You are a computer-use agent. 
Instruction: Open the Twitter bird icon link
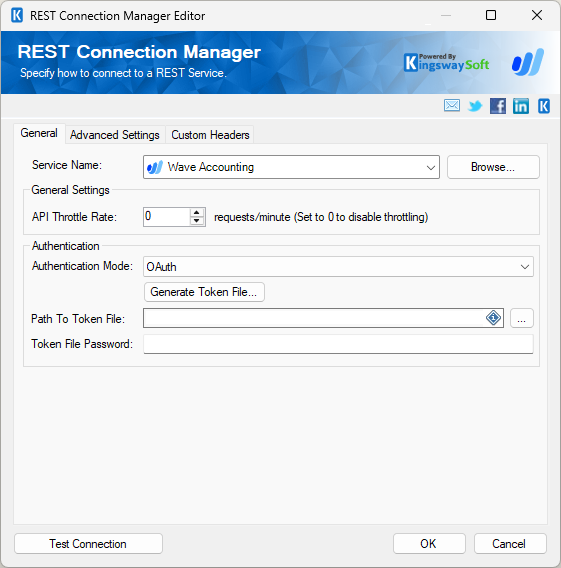coord(475,106)
